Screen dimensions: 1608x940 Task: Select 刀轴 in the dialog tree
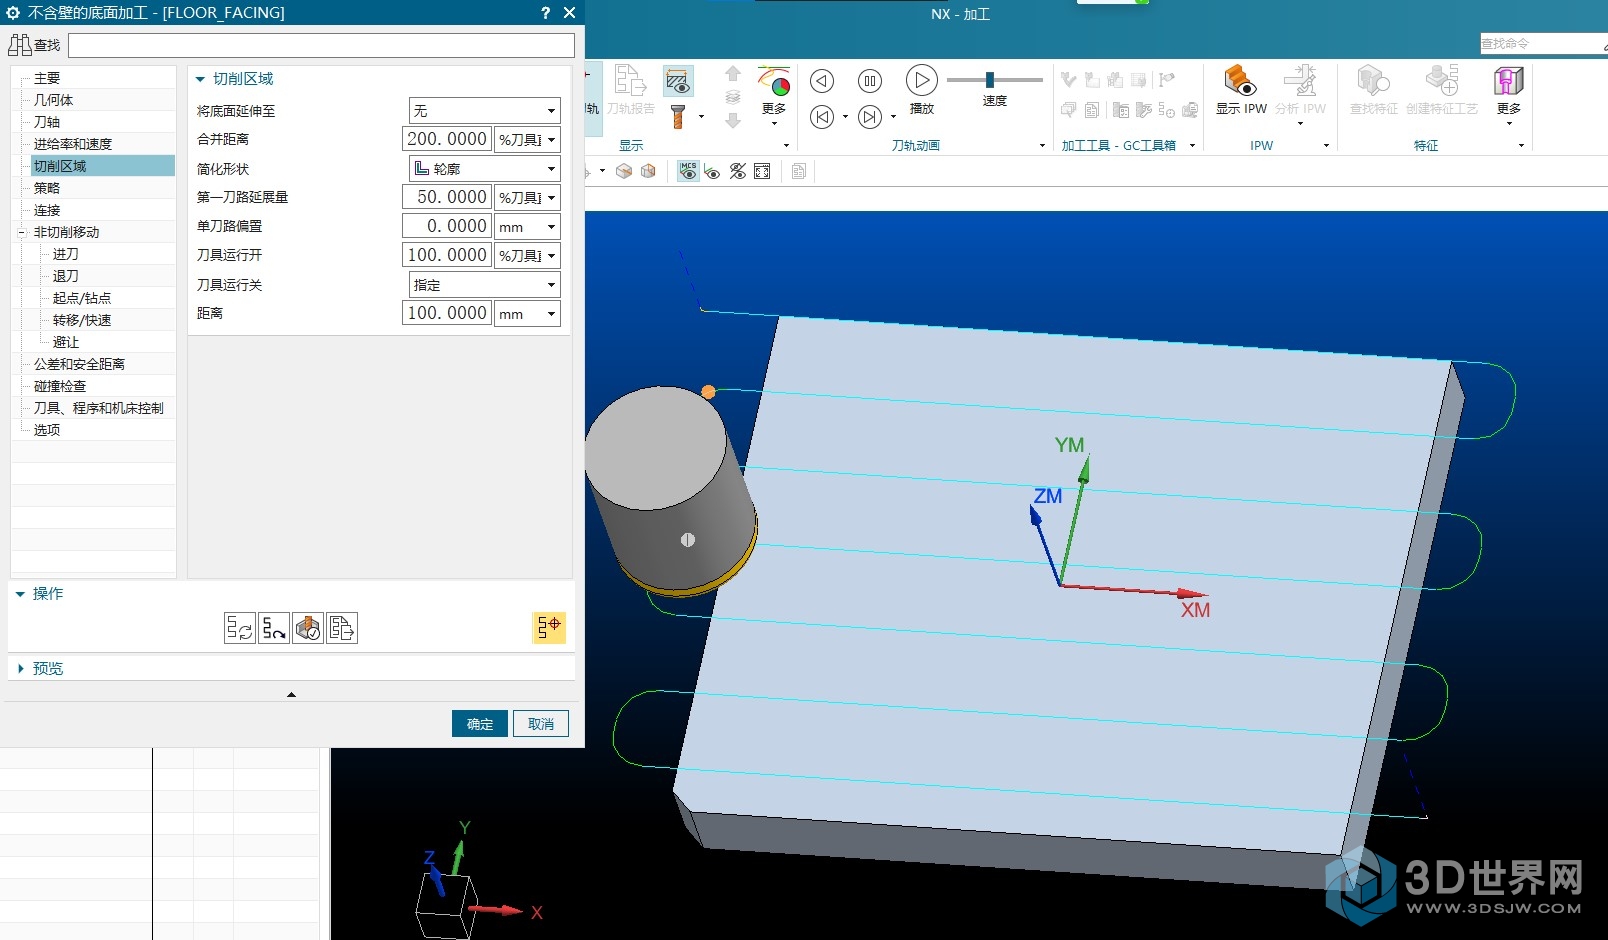47,122
